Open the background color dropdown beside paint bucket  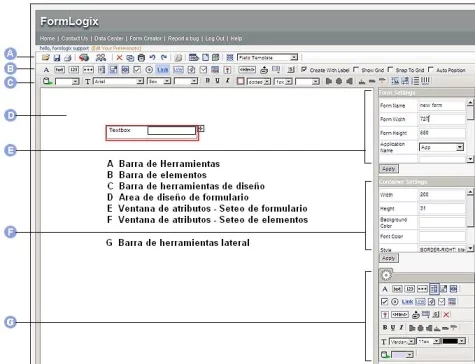click(67, 81)
